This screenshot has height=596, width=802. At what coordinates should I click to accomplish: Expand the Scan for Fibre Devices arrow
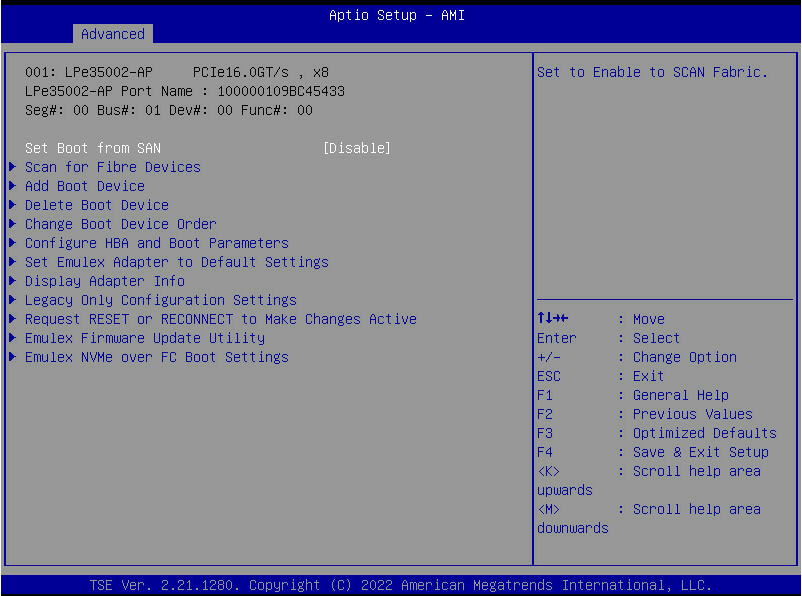(13, 167)
